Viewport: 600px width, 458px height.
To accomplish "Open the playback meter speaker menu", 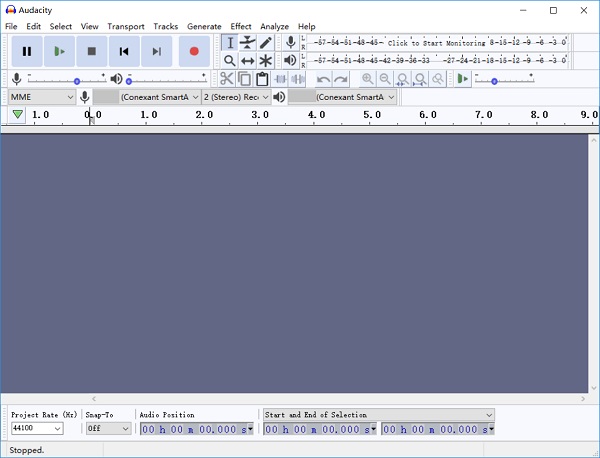I will tap(291, 60).
